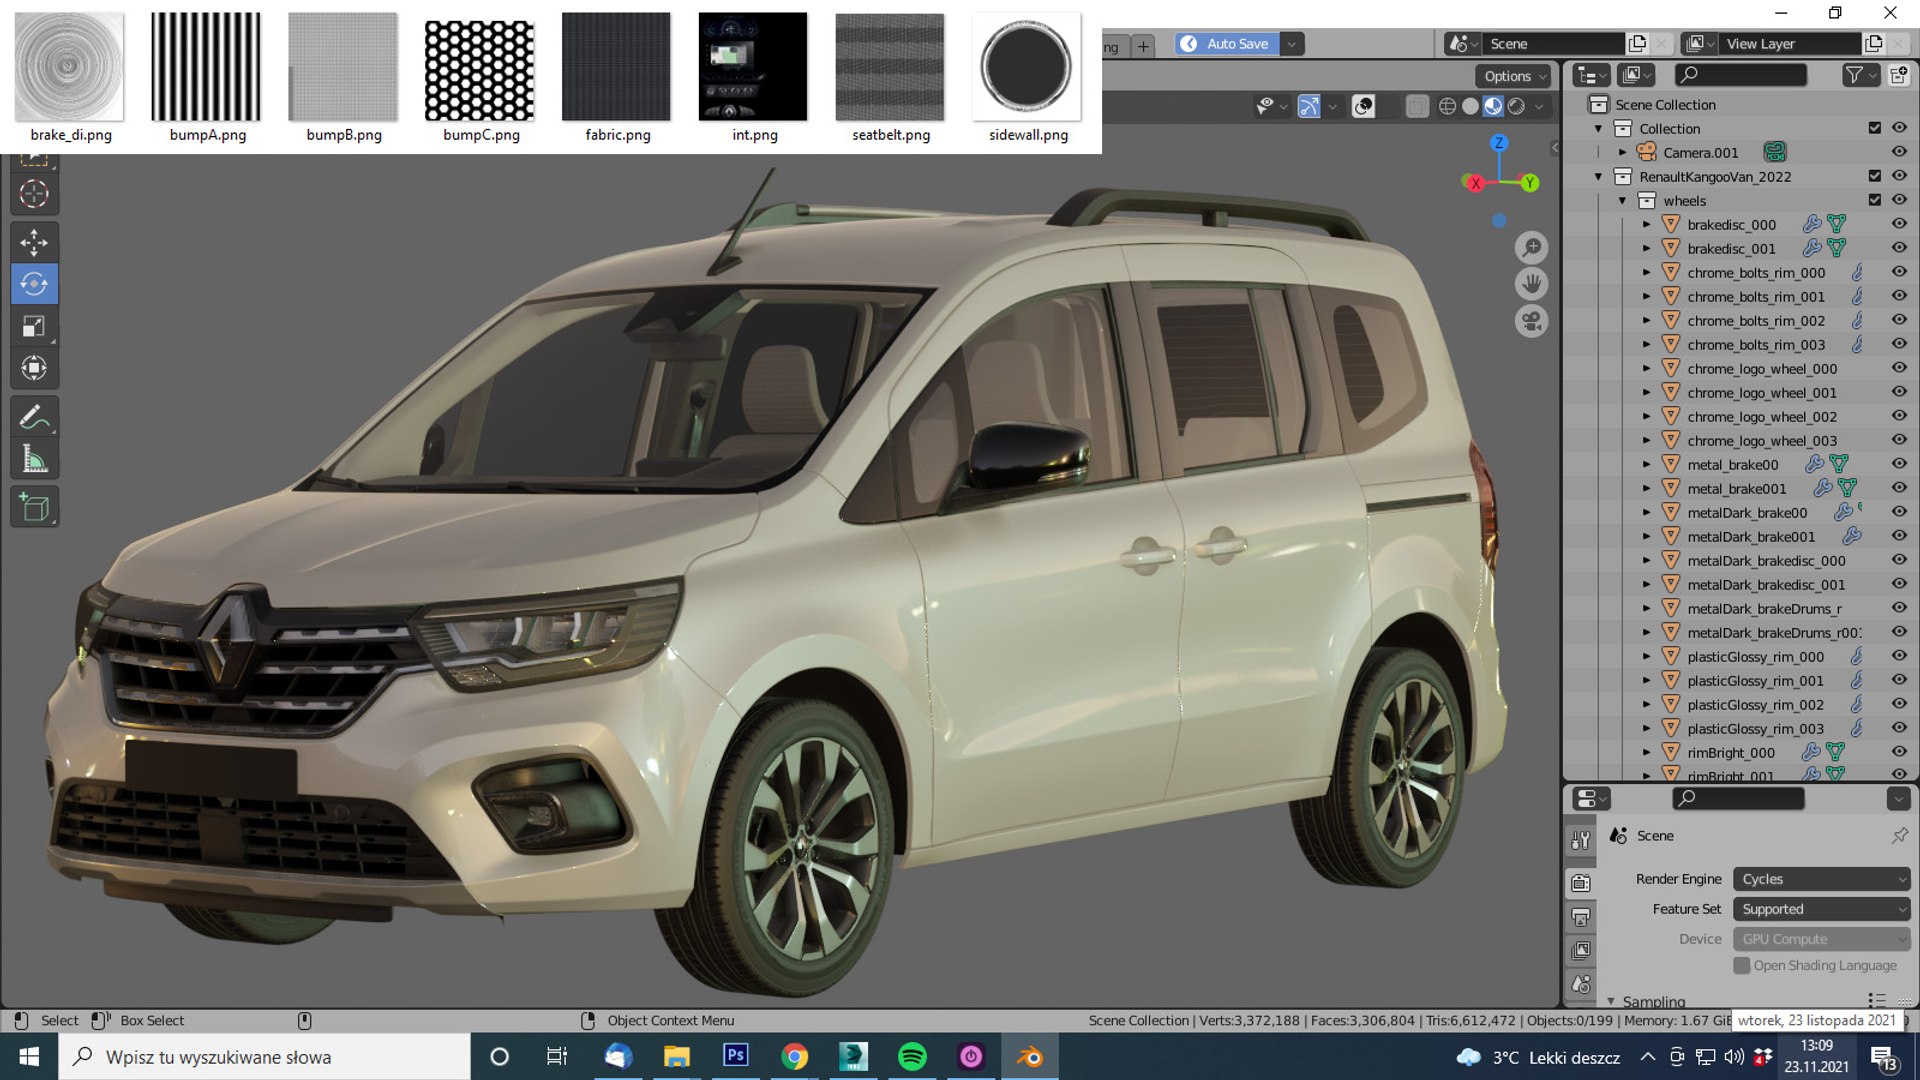
Task: Toggle viewport overlays icon
Action: 1363,106
